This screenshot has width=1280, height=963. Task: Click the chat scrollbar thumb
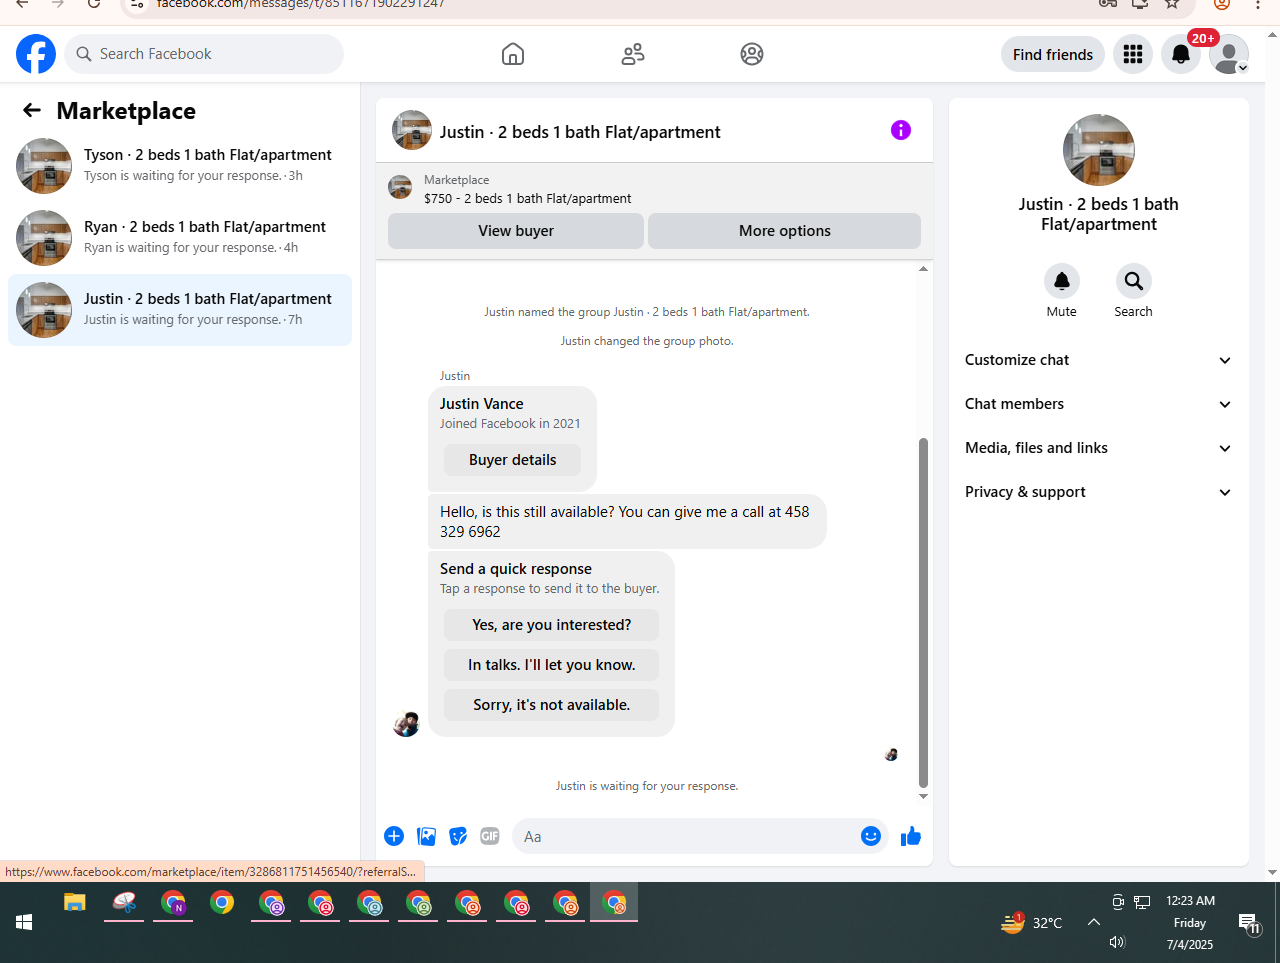(x=923, y=612)
